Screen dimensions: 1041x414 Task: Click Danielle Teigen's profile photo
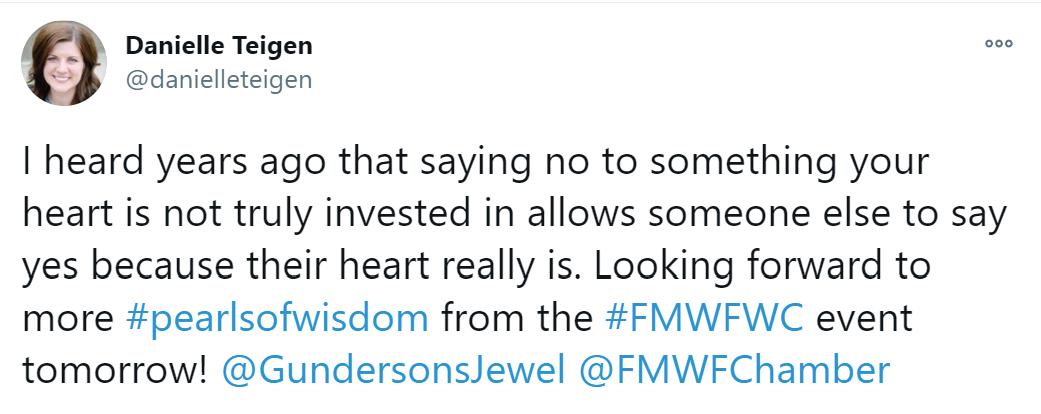64,63
